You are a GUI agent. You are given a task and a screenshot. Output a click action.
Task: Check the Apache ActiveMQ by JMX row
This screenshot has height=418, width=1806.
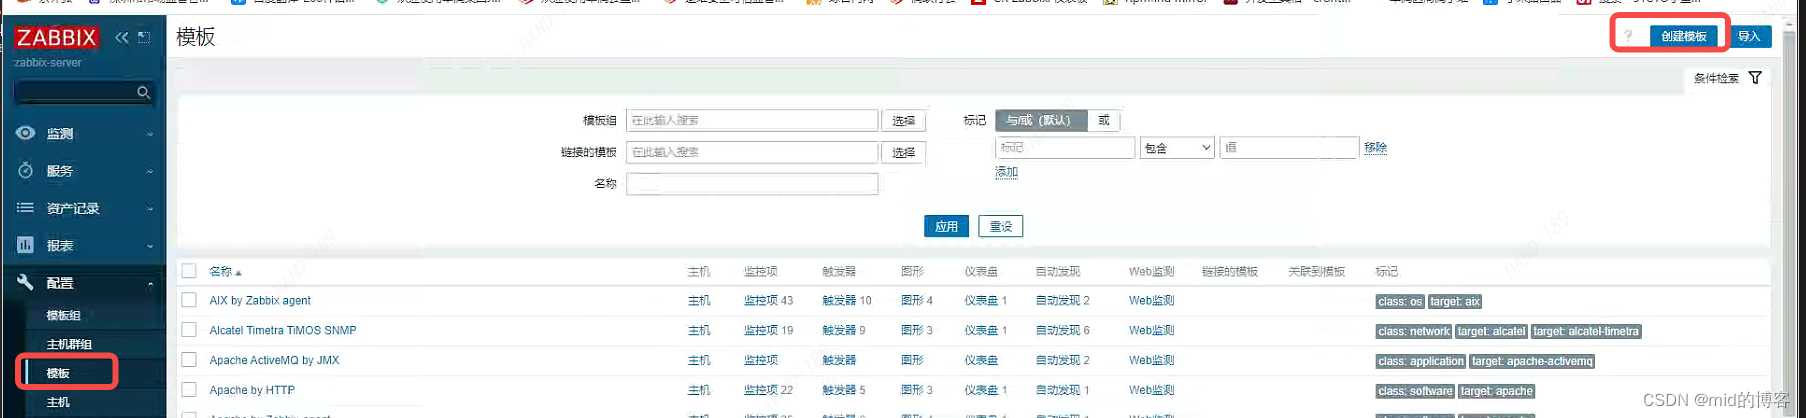[189, 360]
